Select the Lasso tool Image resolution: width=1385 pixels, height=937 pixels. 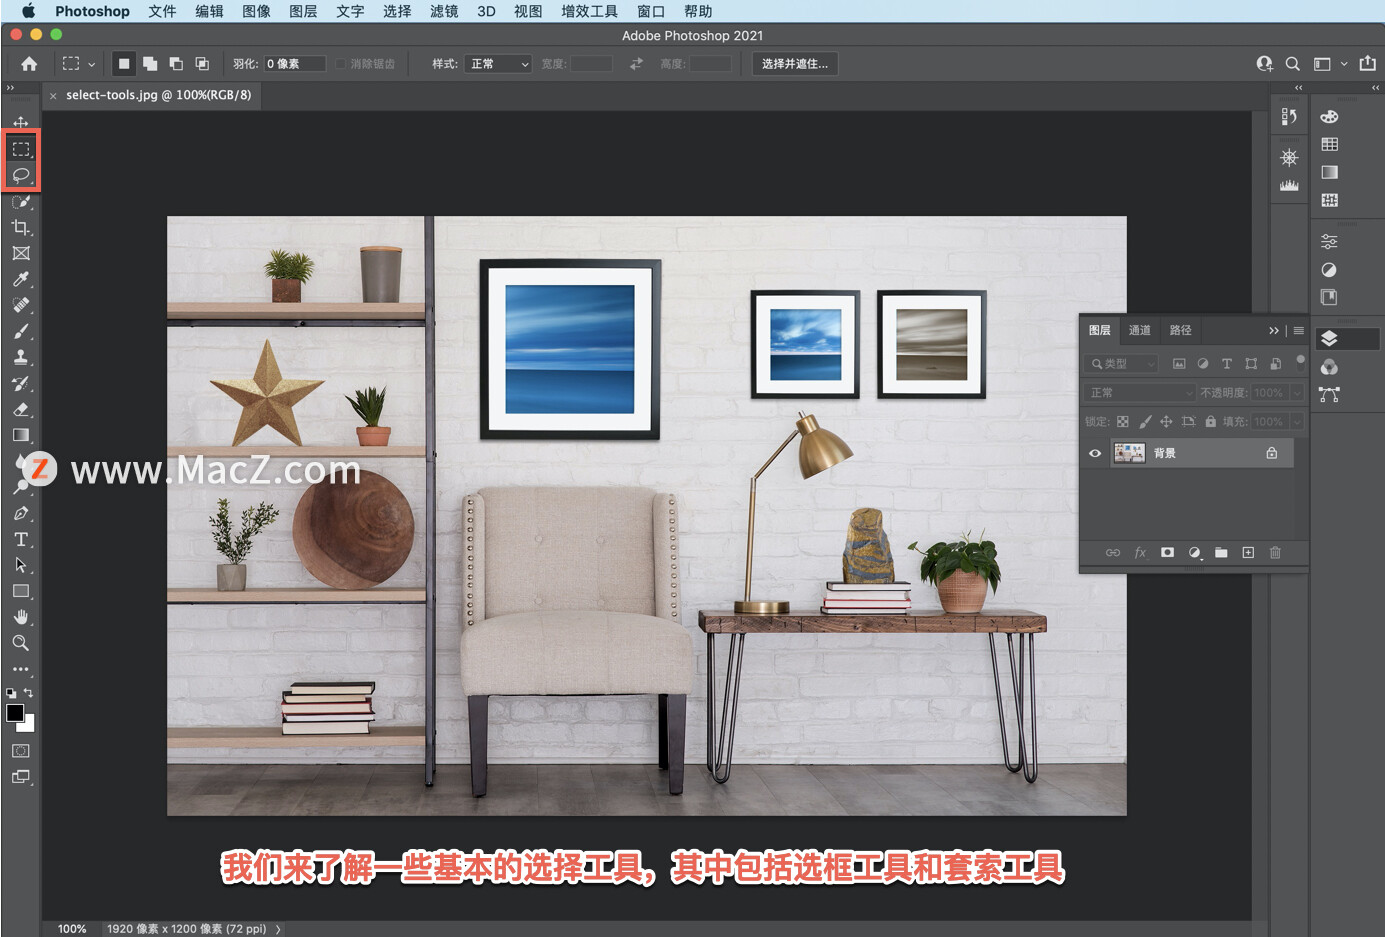point(21,175)
